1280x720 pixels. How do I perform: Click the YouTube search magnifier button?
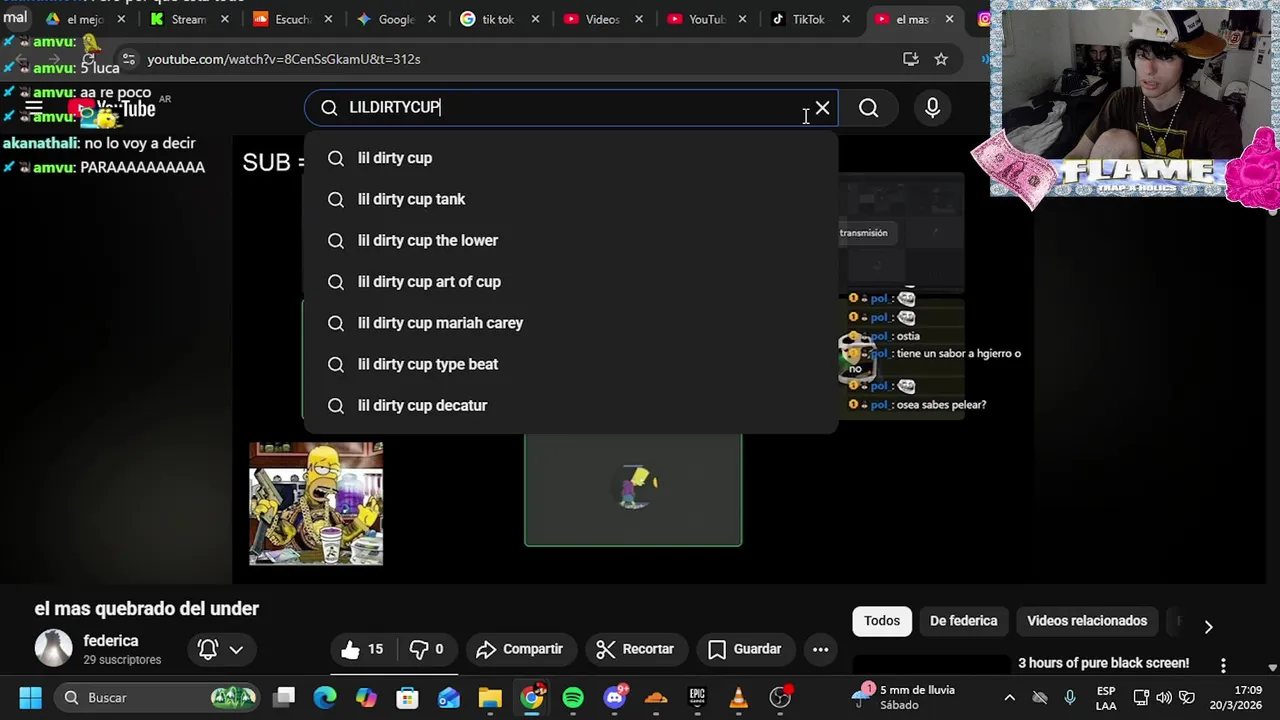pos(868,108)
